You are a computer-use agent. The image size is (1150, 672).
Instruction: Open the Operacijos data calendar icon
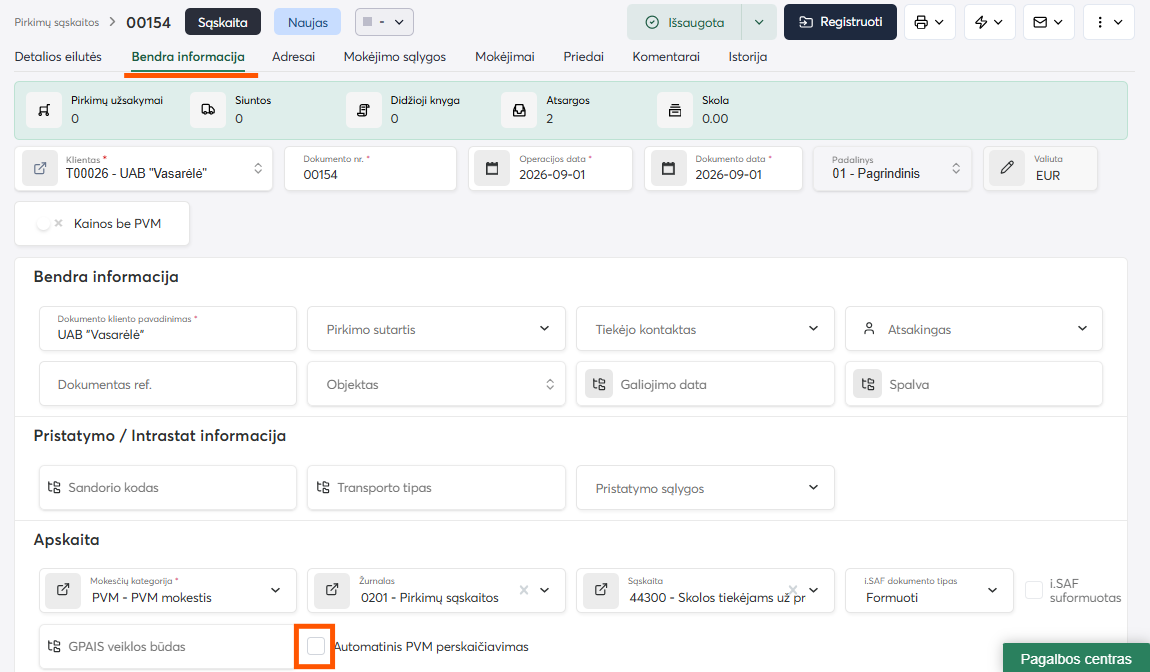[x=492, y=169]
